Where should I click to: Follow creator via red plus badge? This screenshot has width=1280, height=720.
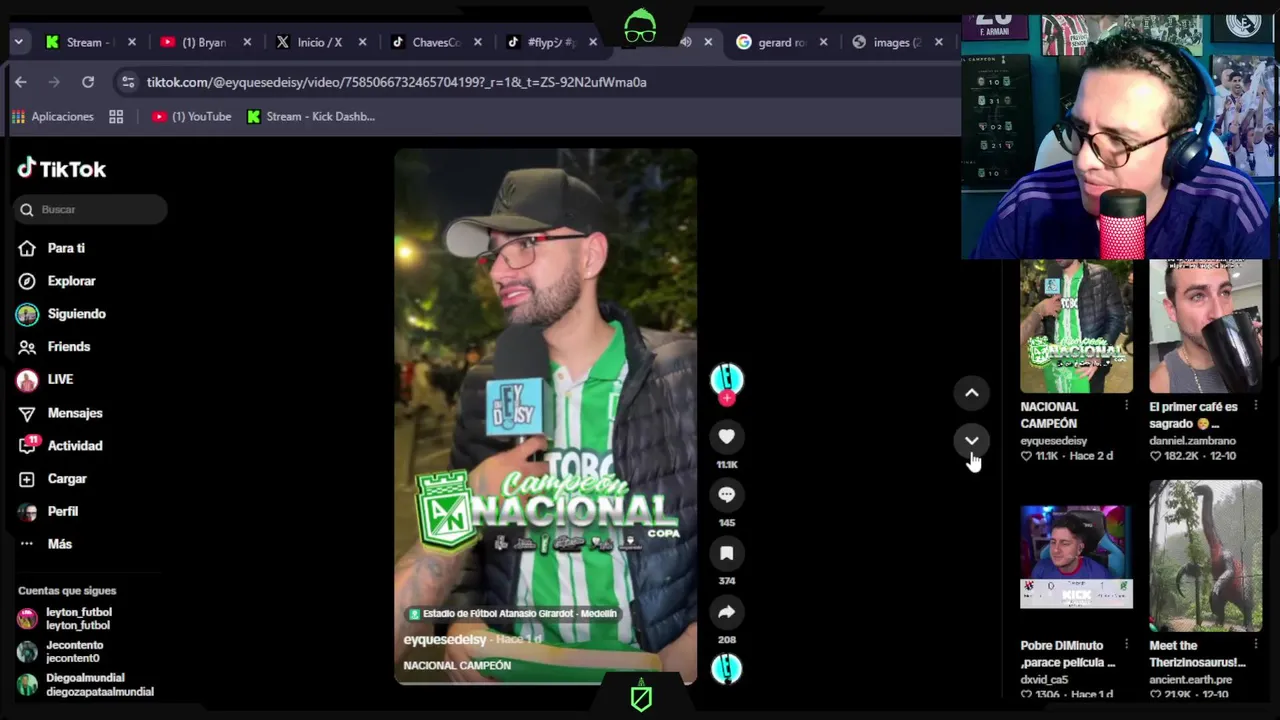point(727,398)
